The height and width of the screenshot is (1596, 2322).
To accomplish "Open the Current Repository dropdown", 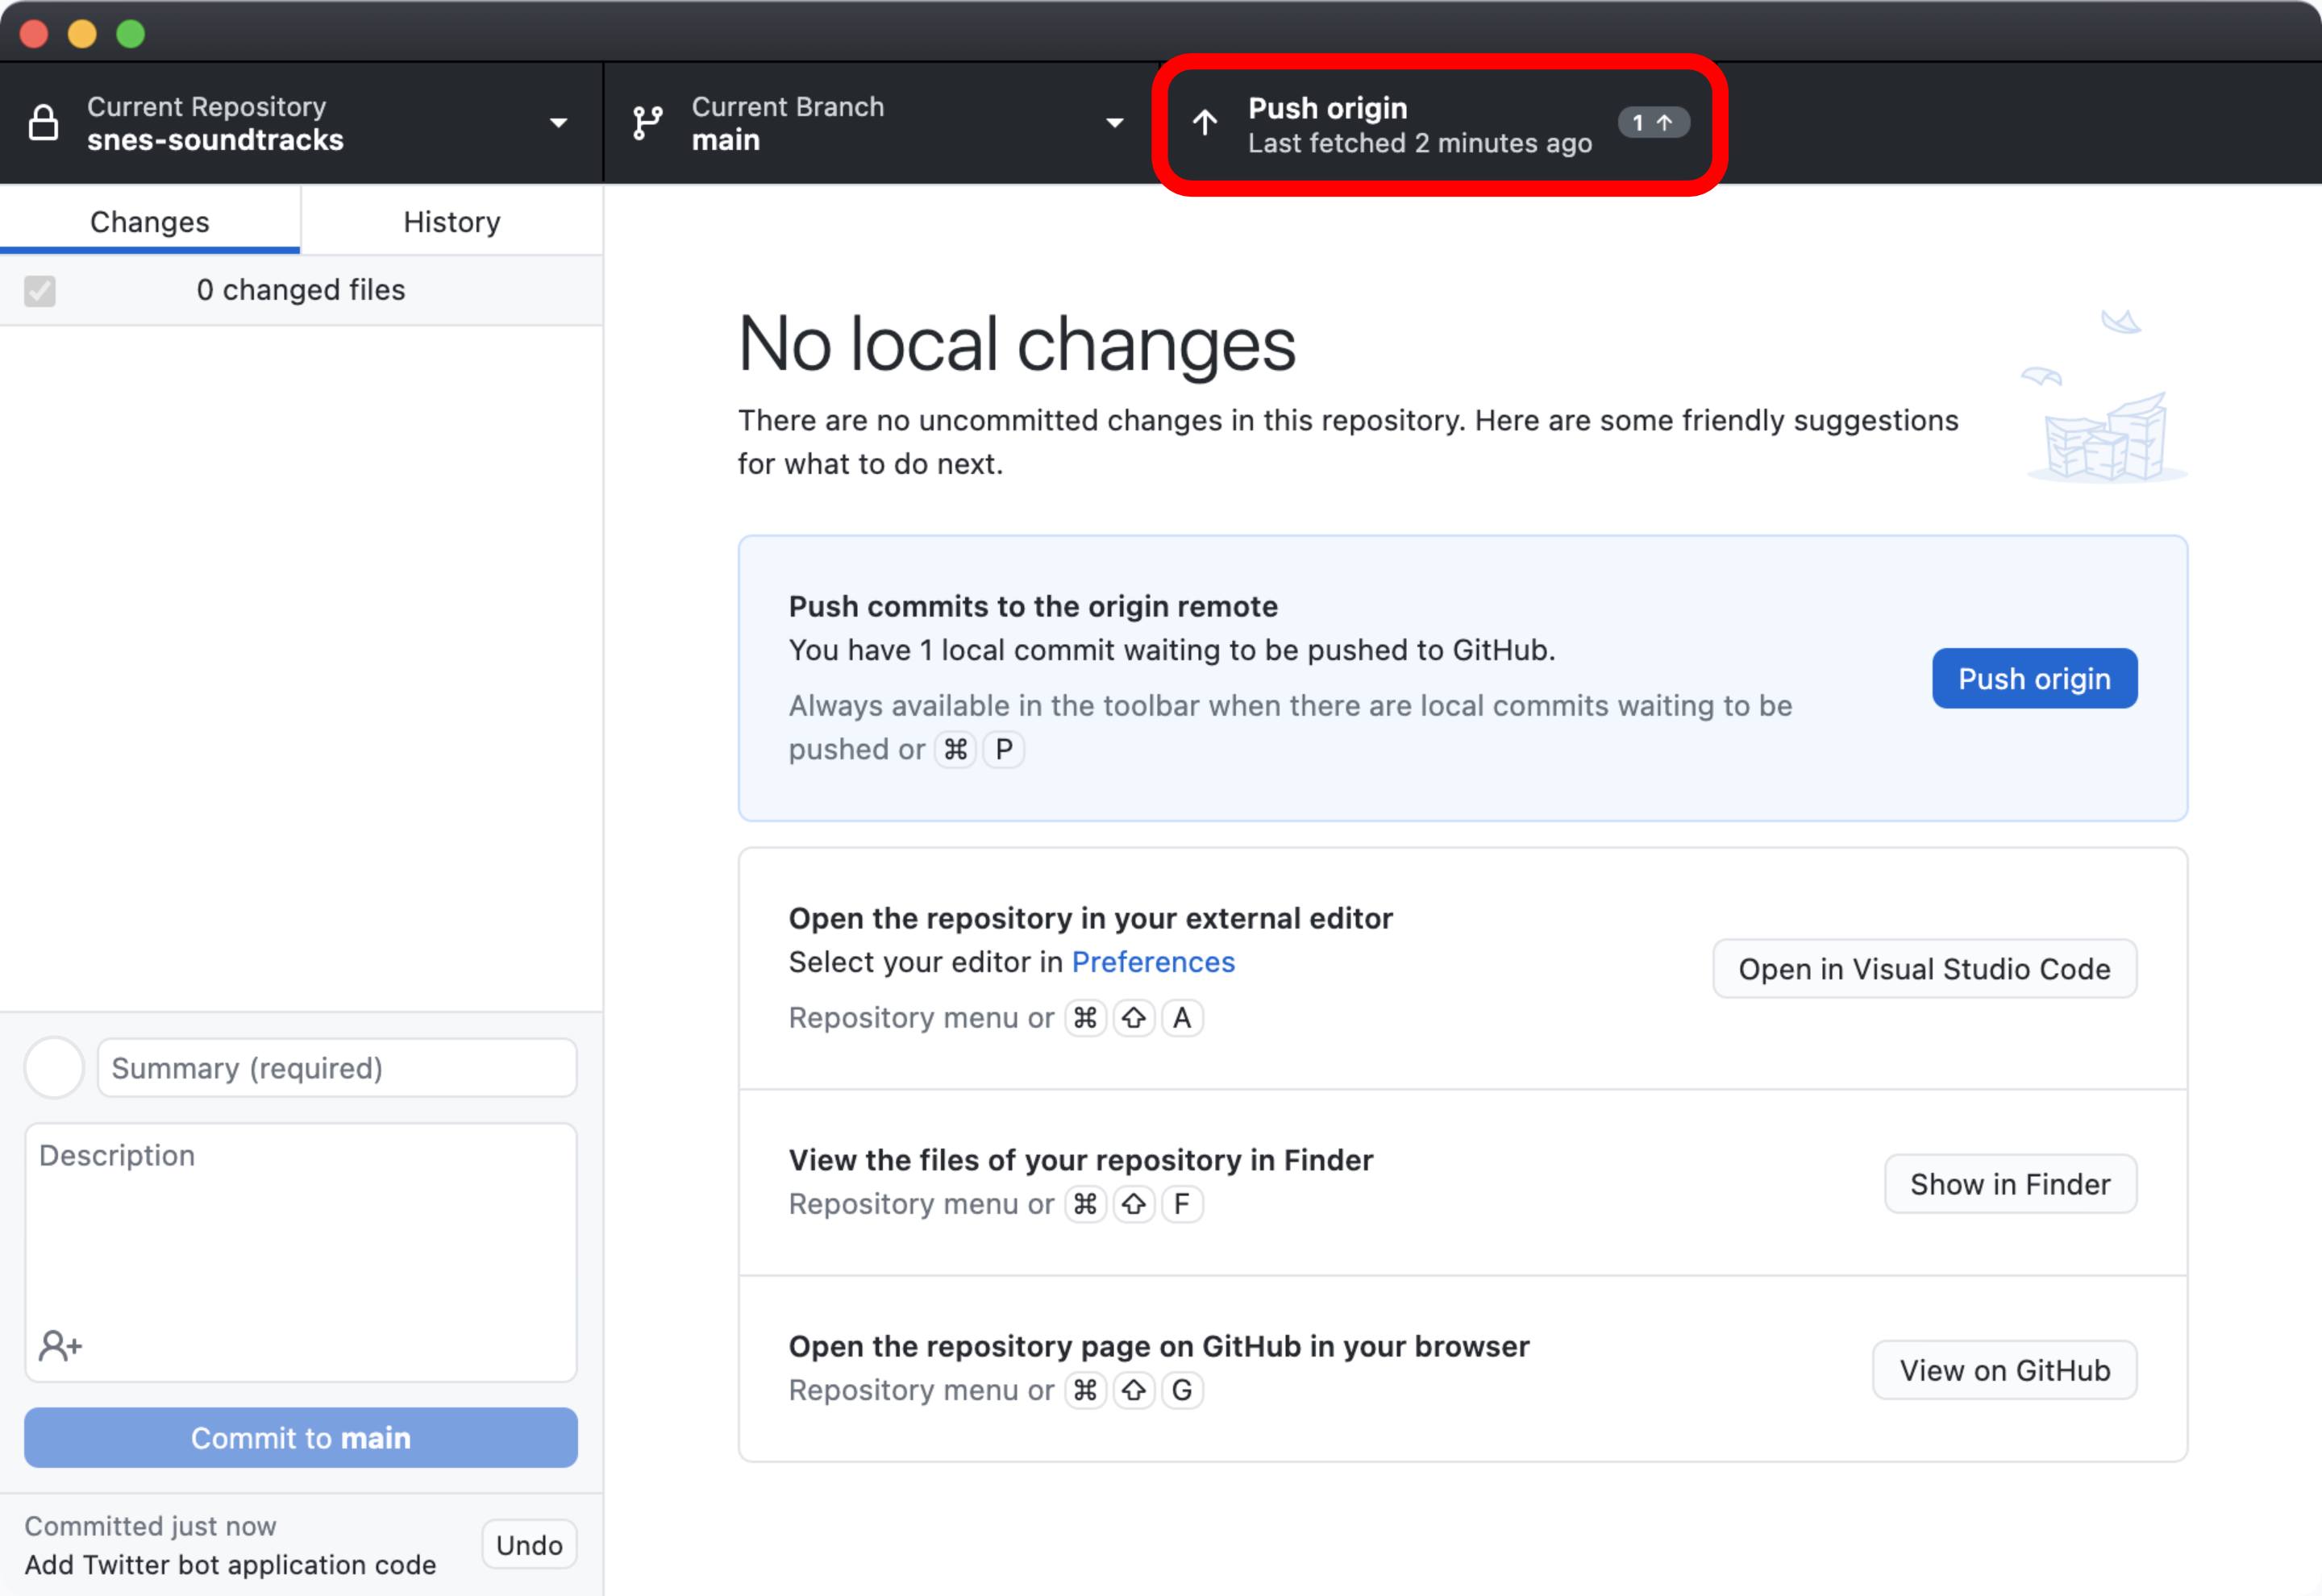I will click(x=558, y=122).
